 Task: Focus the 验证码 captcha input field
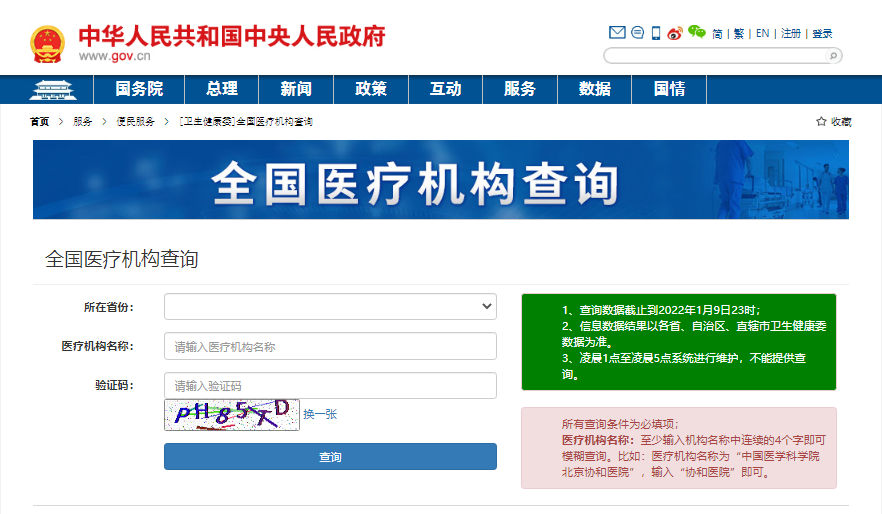(330, 386)
